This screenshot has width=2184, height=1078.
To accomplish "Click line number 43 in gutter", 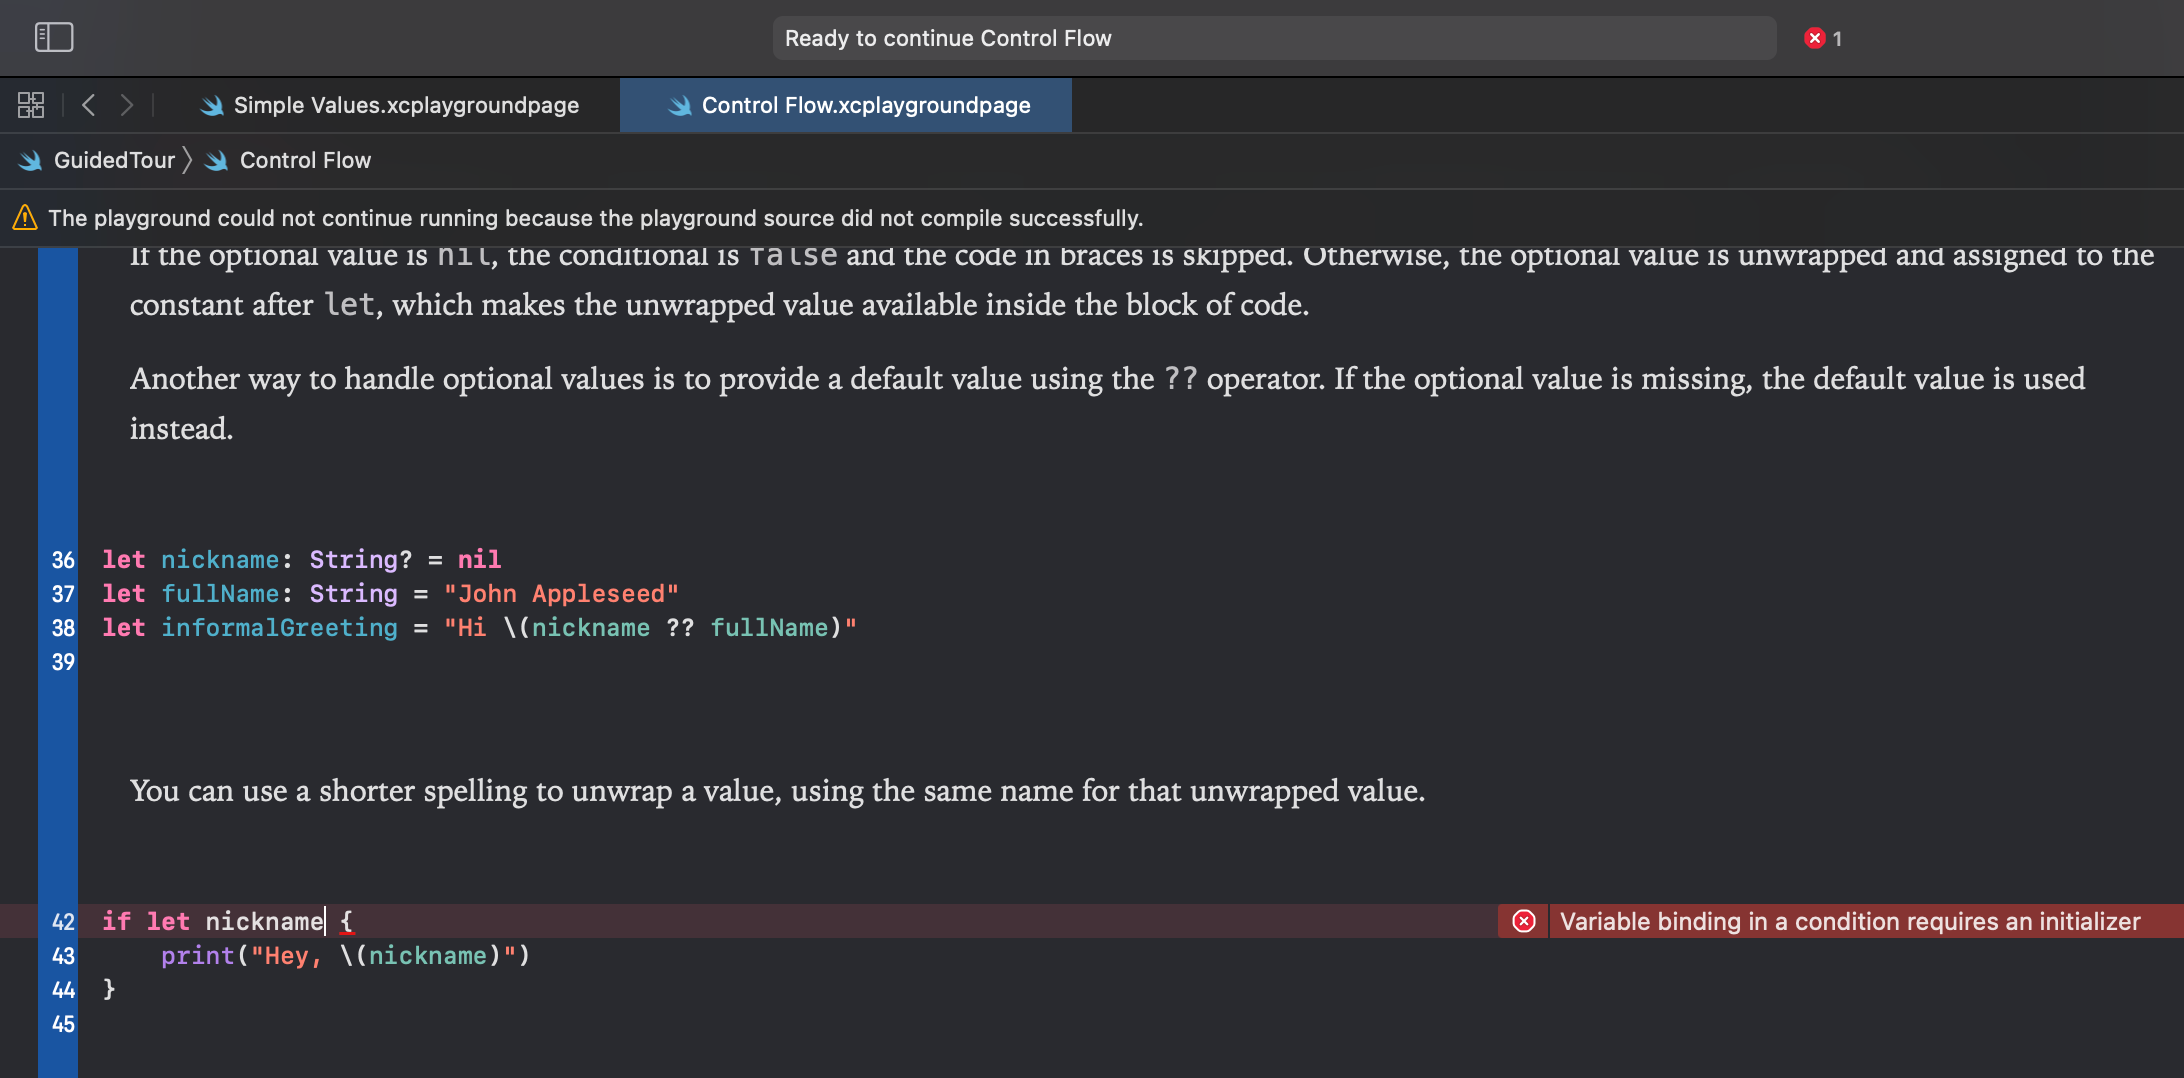I will [63, 956].
